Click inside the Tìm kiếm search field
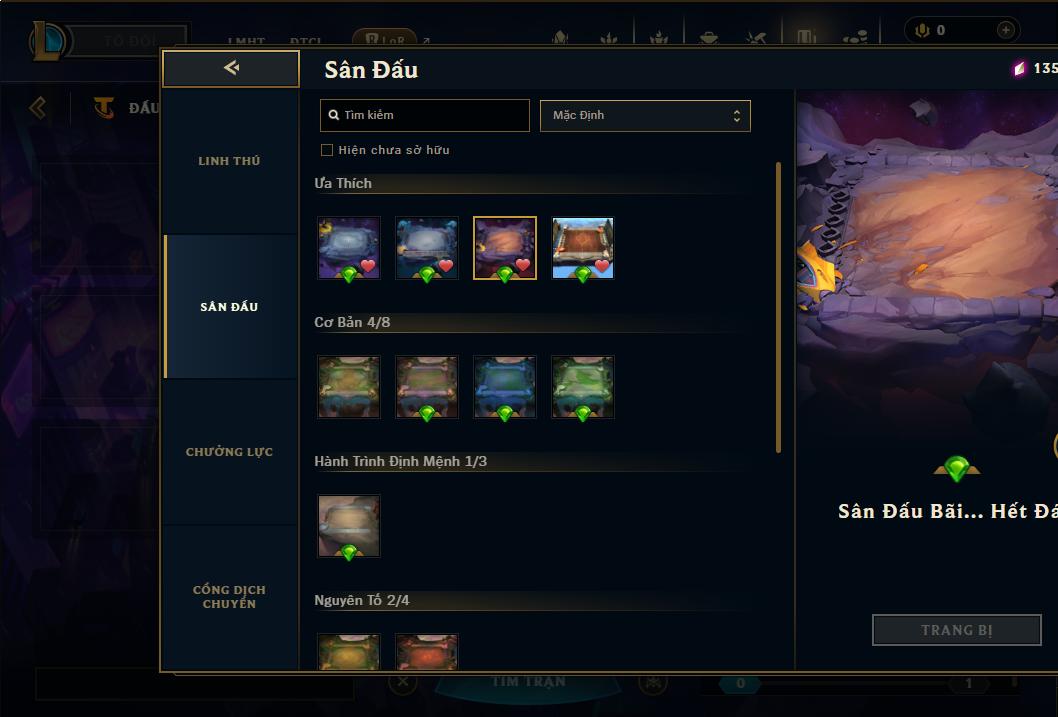This screenshot has height=717, width=1058. 424,115
